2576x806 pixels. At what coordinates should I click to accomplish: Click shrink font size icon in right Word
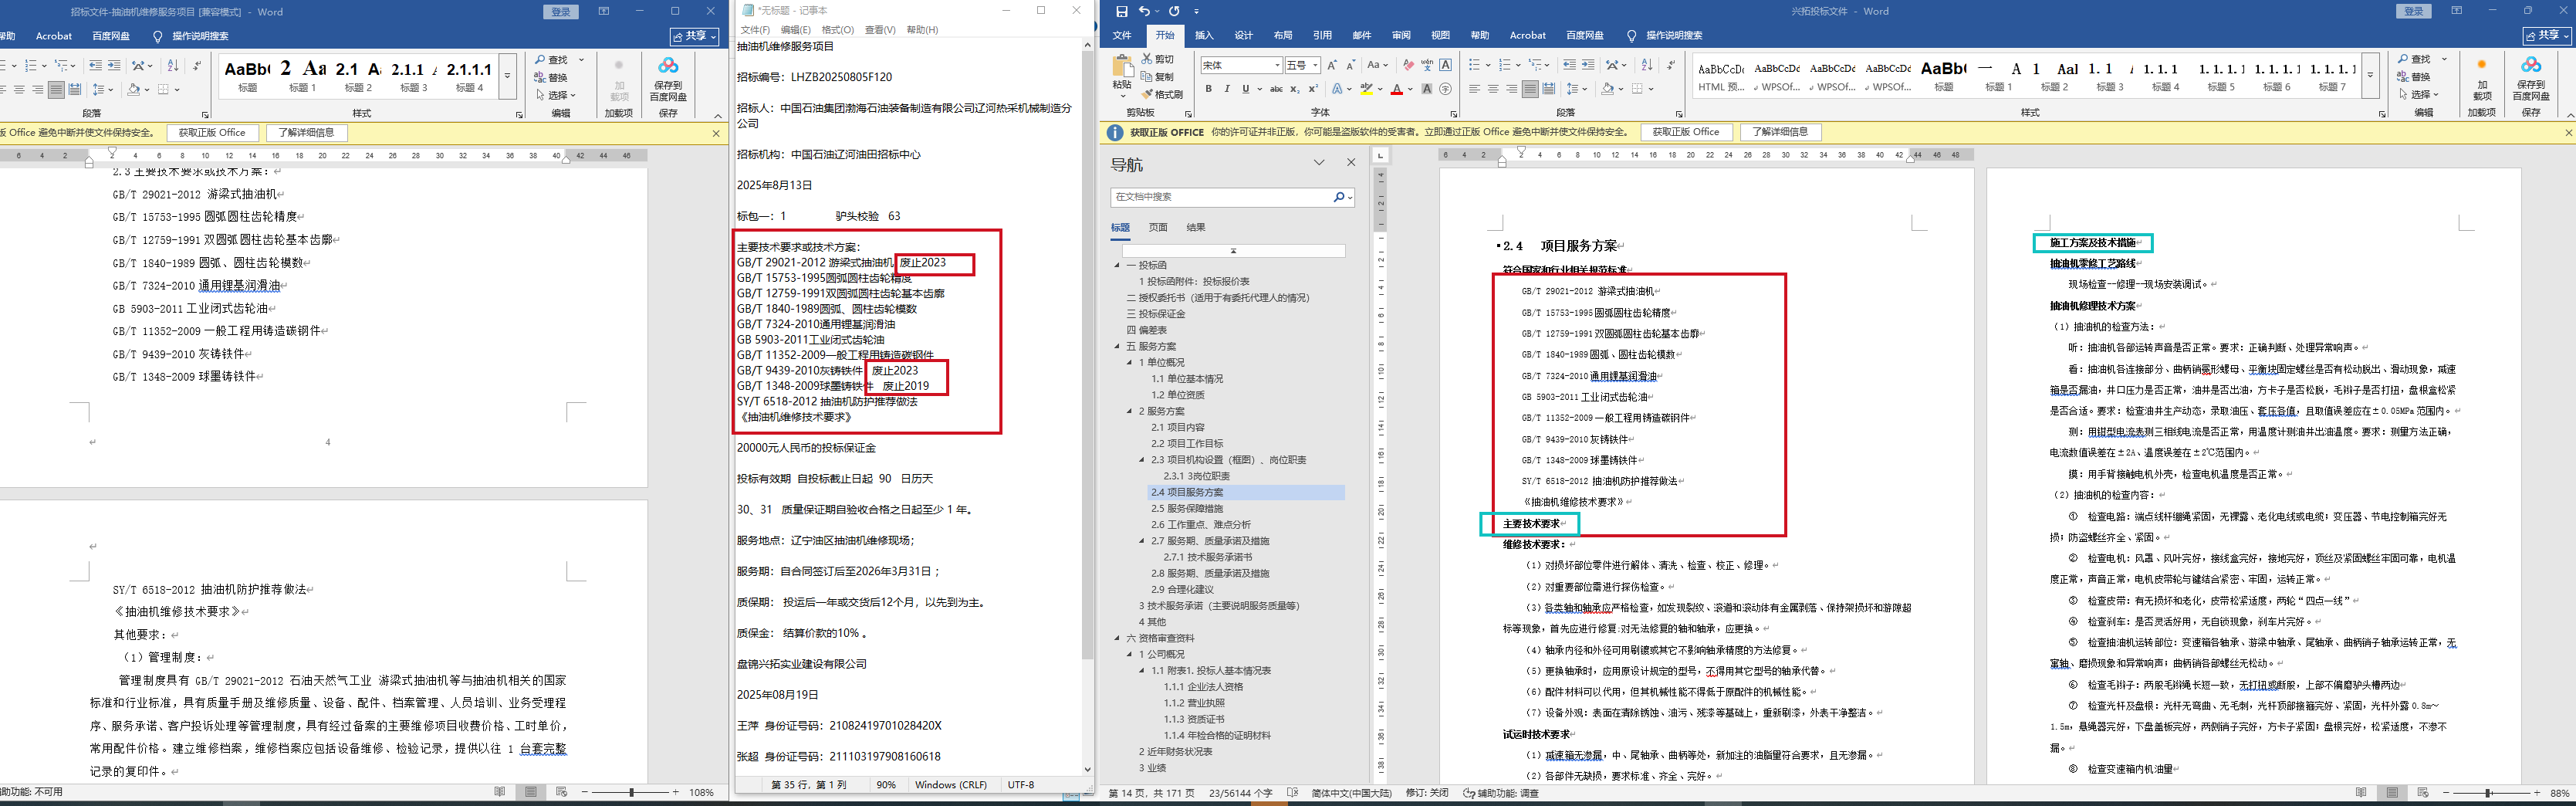tap(1351, 65)
